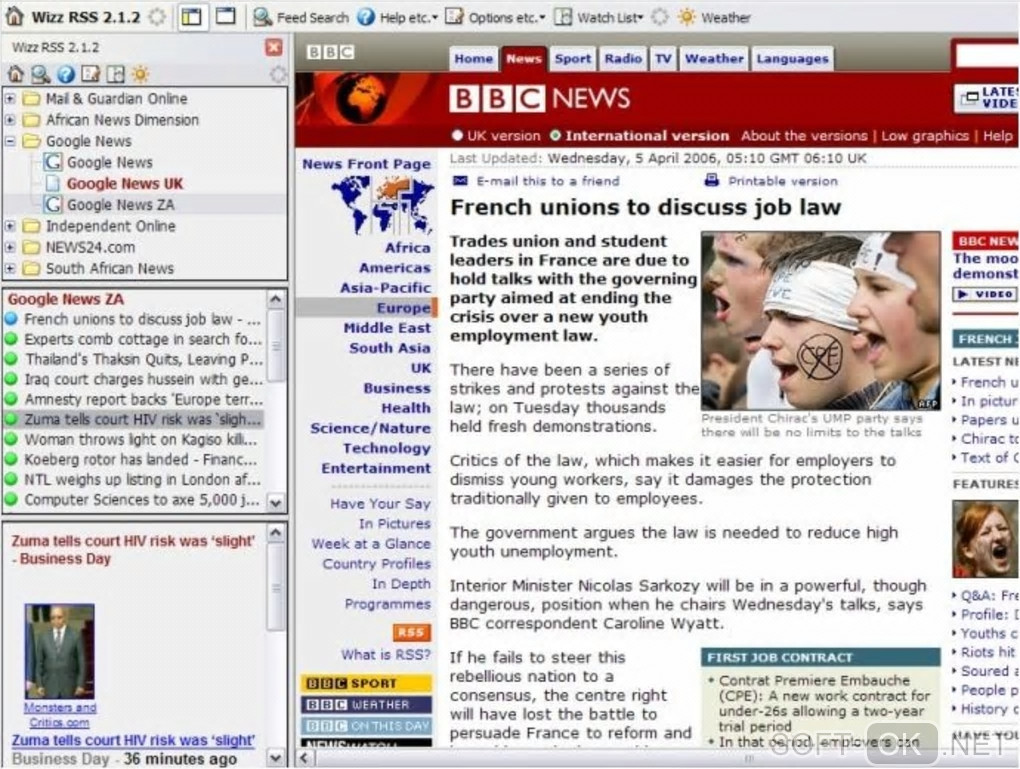Open the BBC Weather tab
Viewport: 1020px width, 769px height.
[x=714, y=59]
